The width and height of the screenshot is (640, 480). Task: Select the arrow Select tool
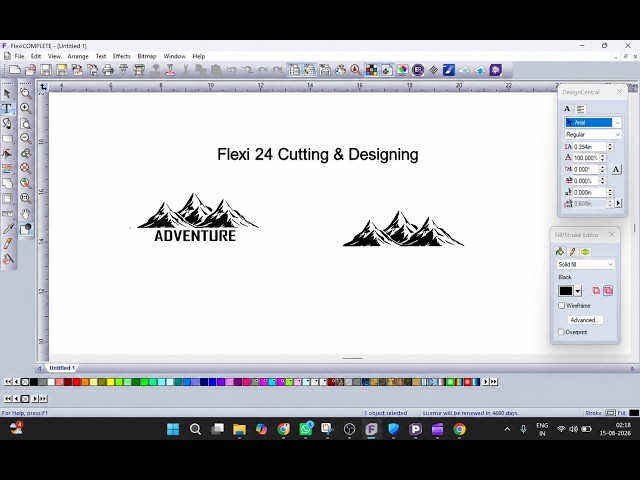[x=7, y=93]
